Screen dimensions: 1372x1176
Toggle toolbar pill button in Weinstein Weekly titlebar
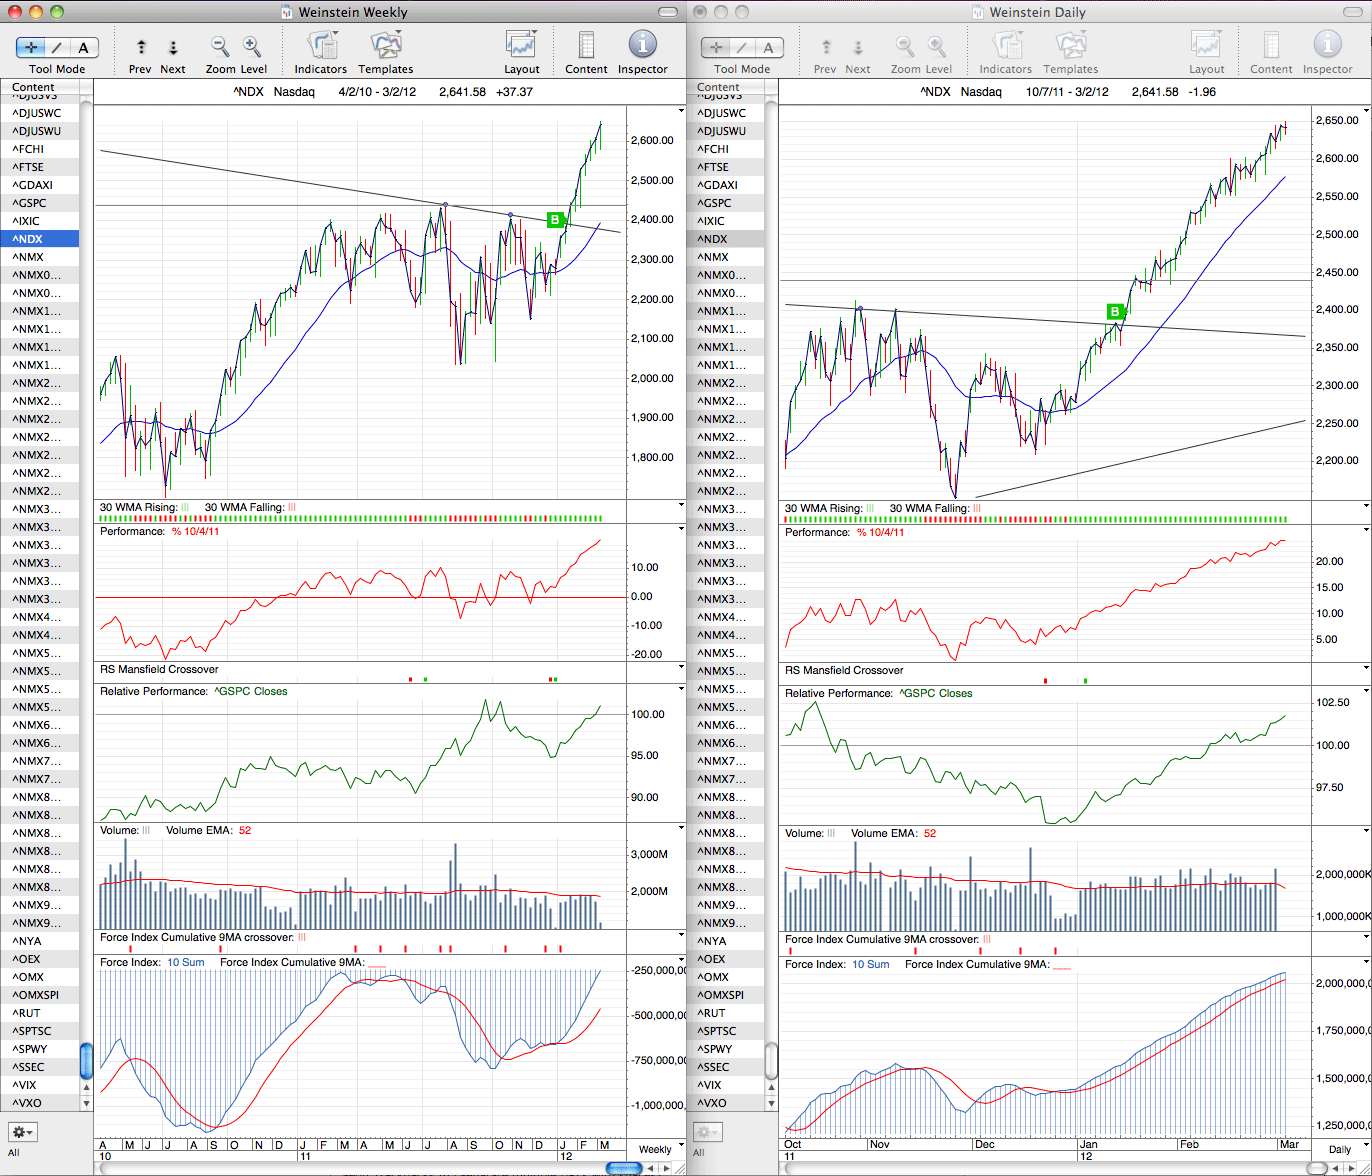tap(668, 12)
